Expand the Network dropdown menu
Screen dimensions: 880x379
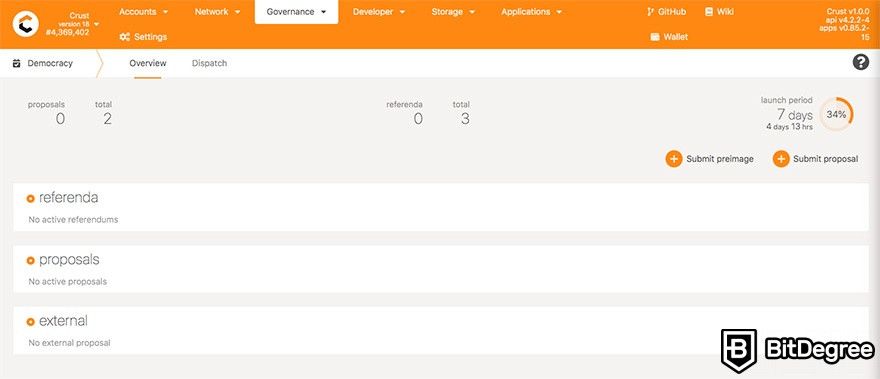pyautogui.click(x=218, y=12)
